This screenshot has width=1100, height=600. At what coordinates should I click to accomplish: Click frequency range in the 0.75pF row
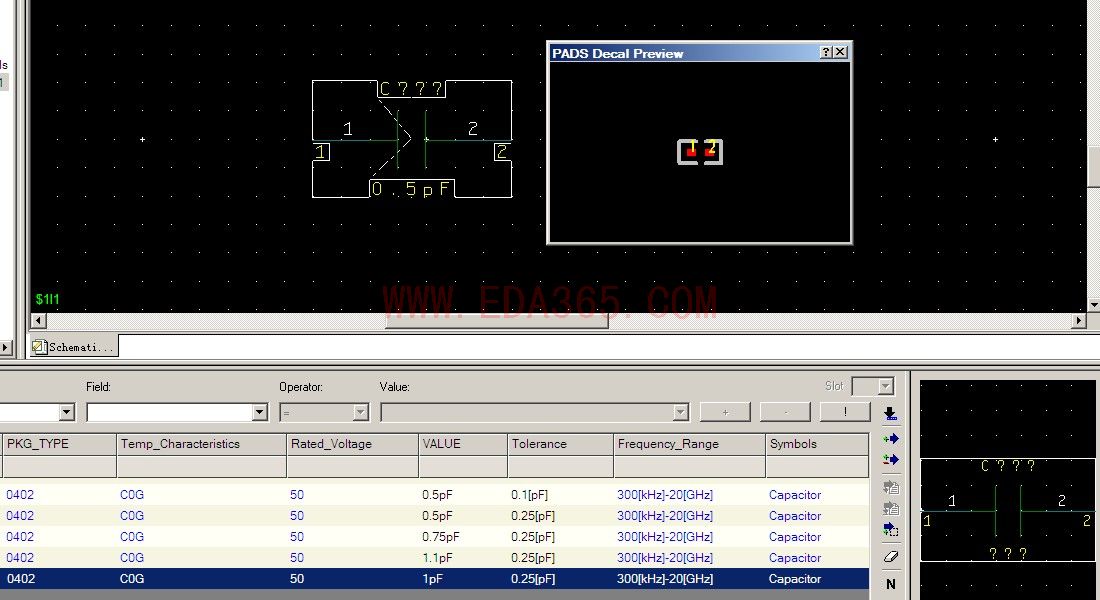(x=665, y=537)
